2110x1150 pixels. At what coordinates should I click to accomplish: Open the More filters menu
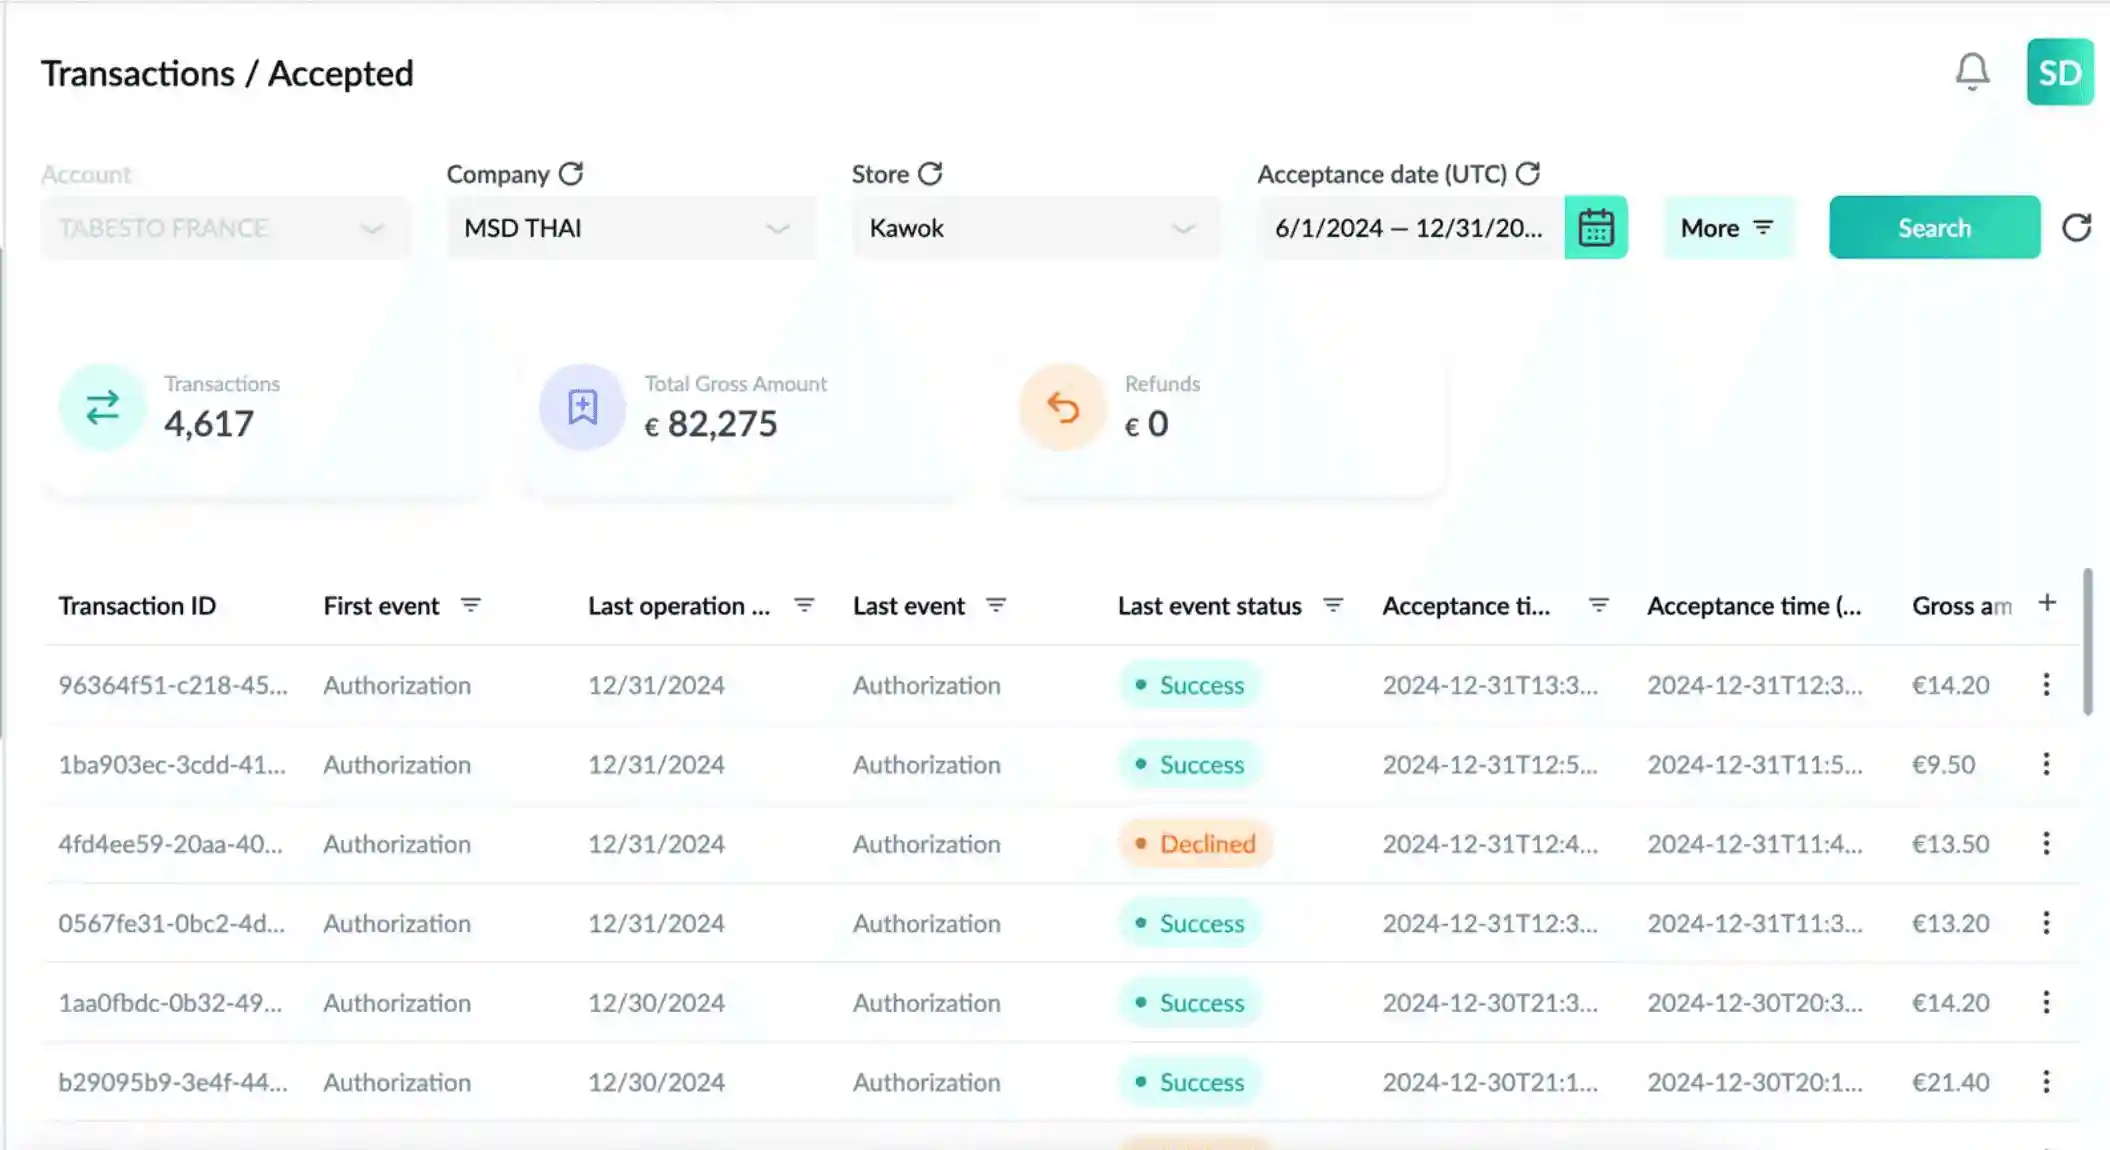coord(1727,228)
